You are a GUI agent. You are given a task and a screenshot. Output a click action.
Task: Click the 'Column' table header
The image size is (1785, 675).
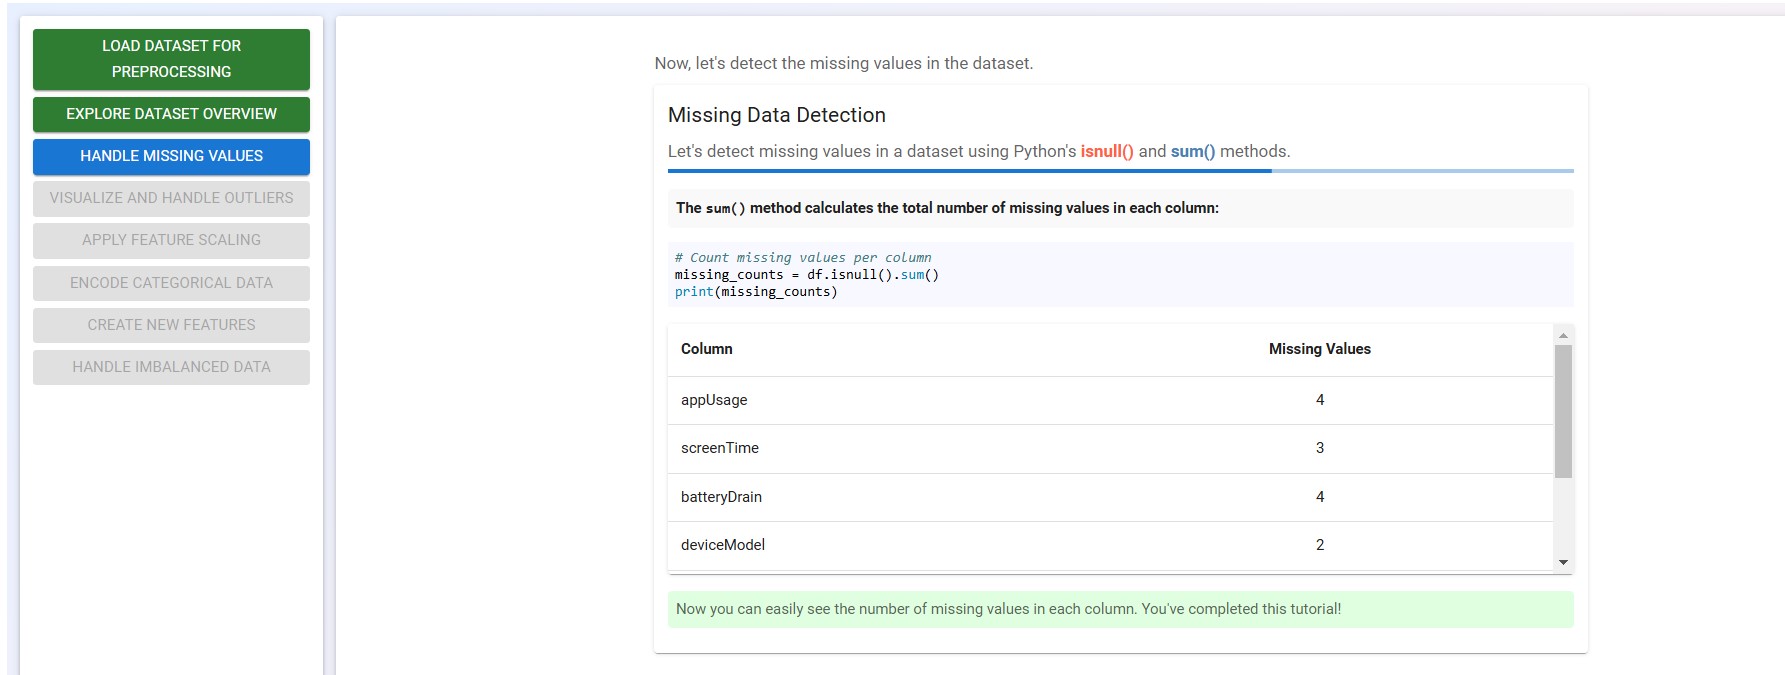(x=706, y=349)
